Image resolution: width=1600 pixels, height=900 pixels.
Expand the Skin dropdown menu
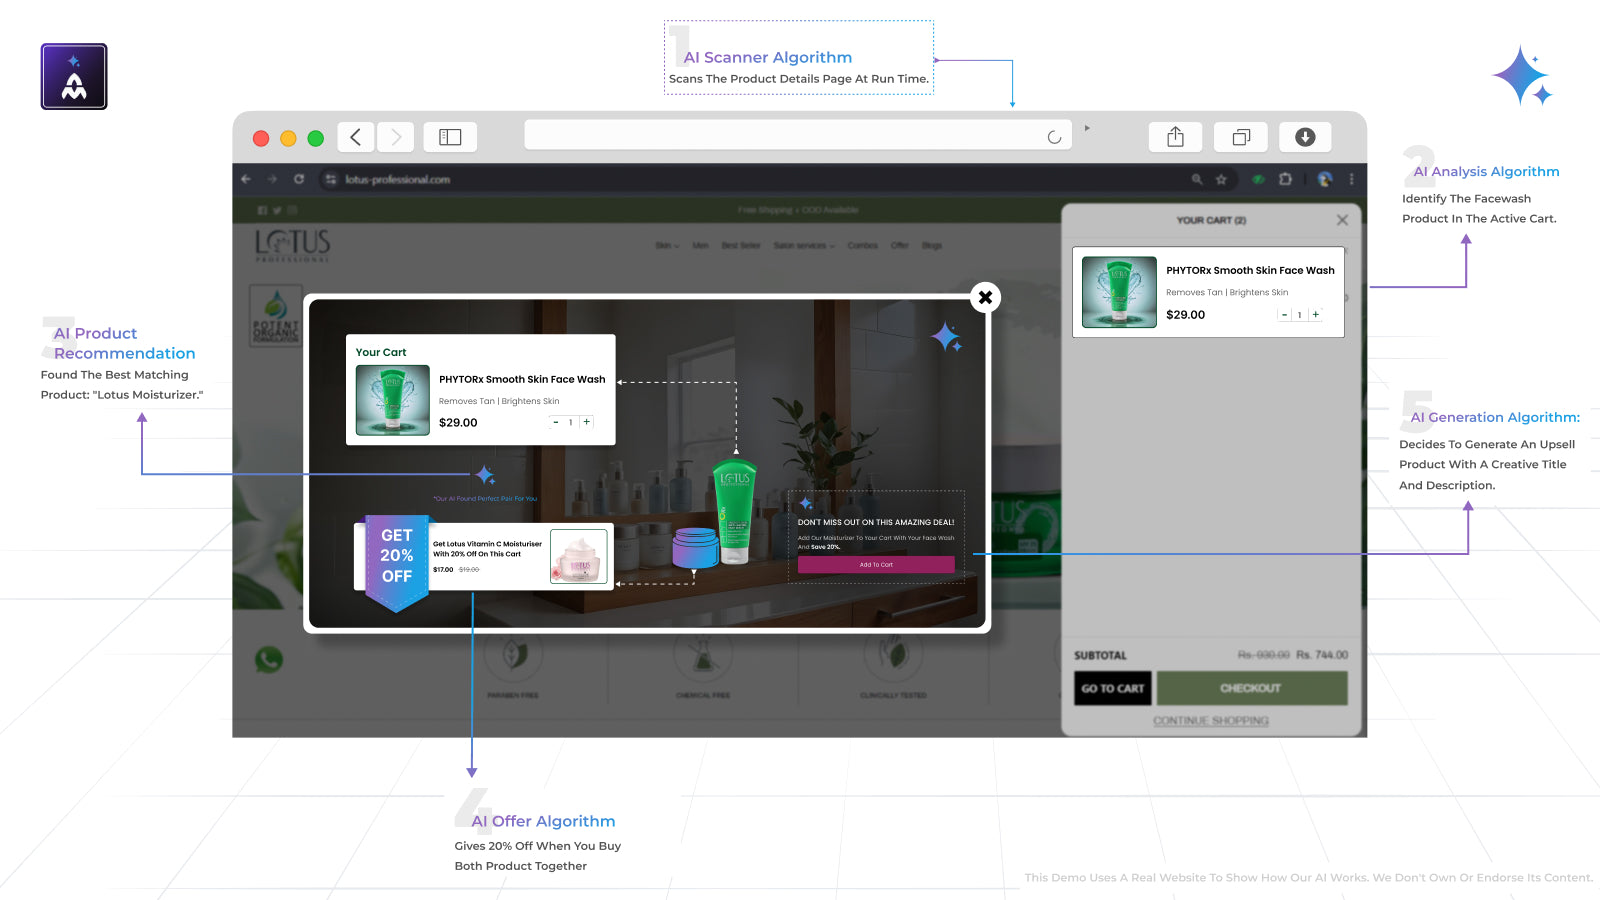(x=666, y=245)
